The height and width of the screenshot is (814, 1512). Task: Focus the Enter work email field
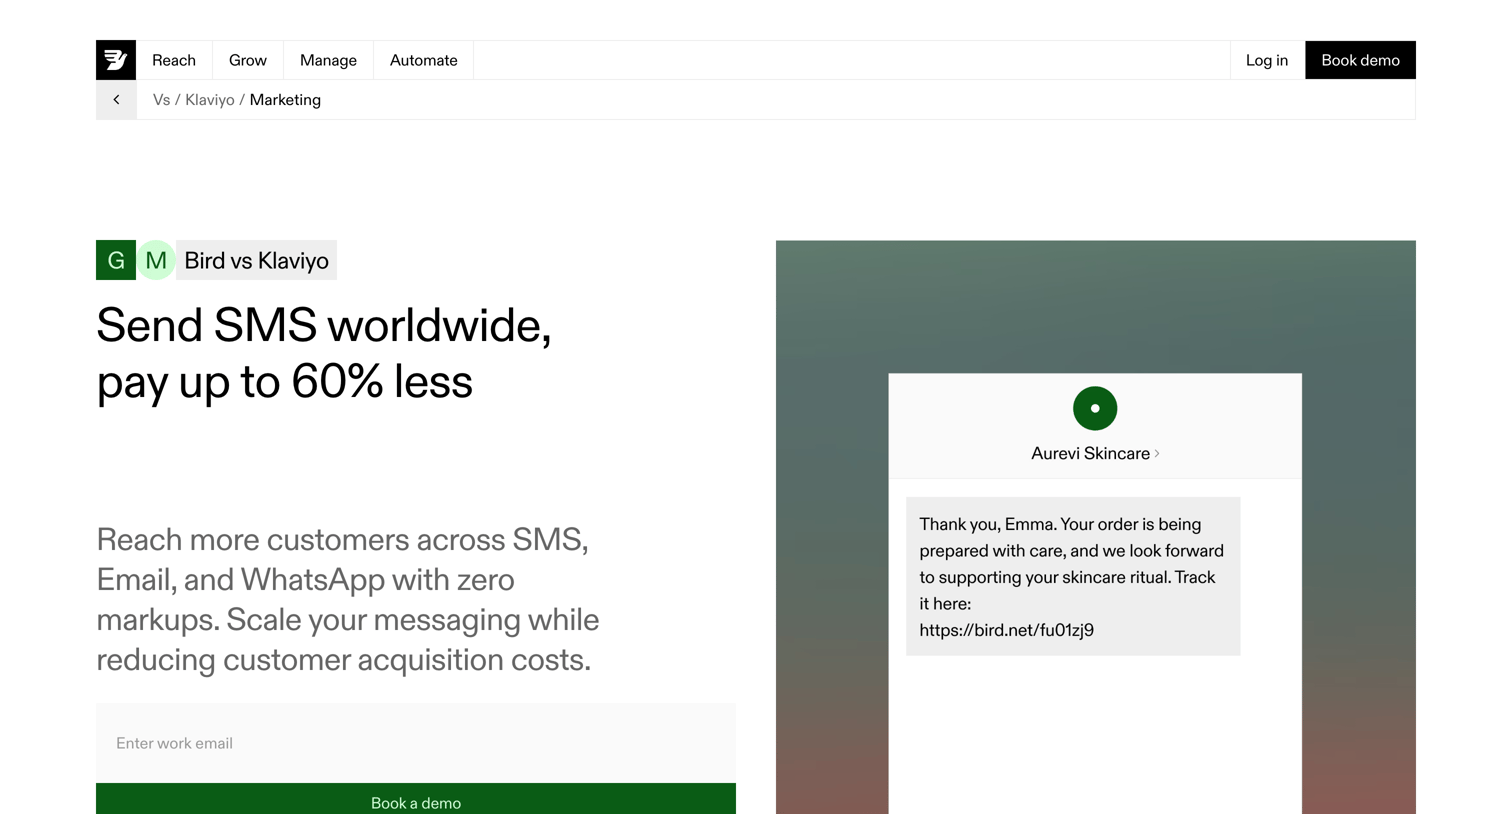416,743
